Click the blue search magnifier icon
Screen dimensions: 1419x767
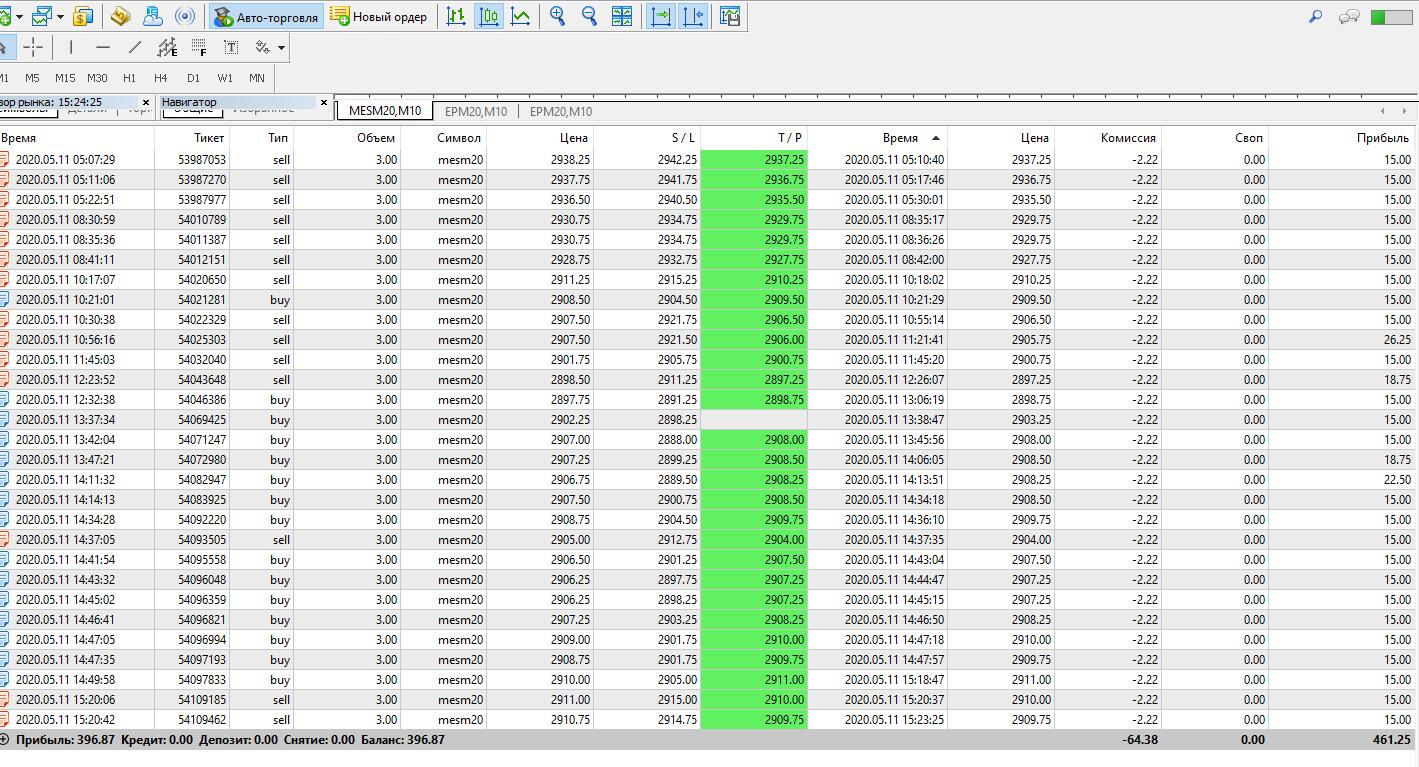[1316, 16]
